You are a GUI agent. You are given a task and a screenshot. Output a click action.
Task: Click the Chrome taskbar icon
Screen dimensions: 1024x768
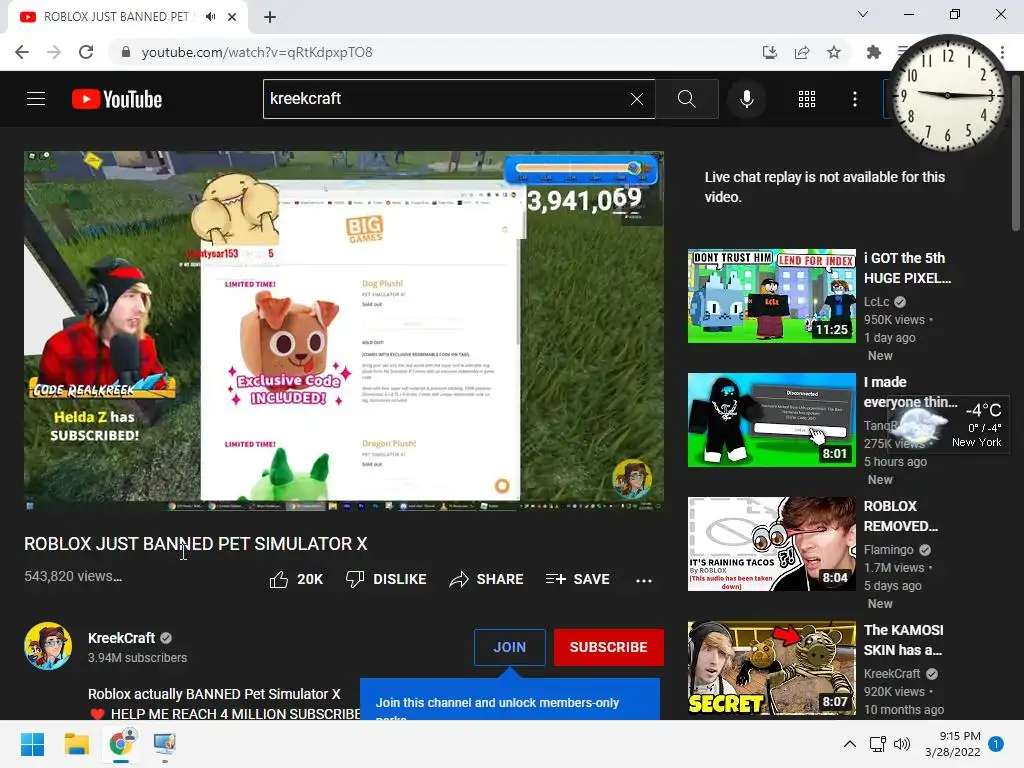121,744
